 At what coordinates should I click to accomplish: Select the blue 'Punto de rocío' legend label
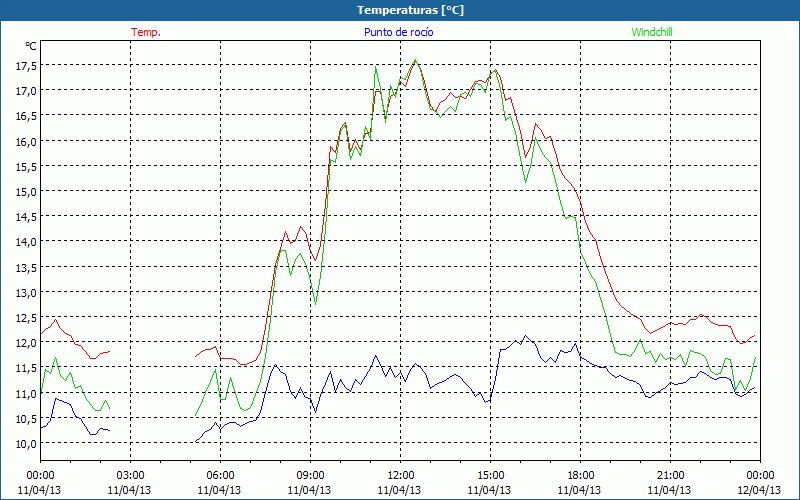(x=398, y=32)
